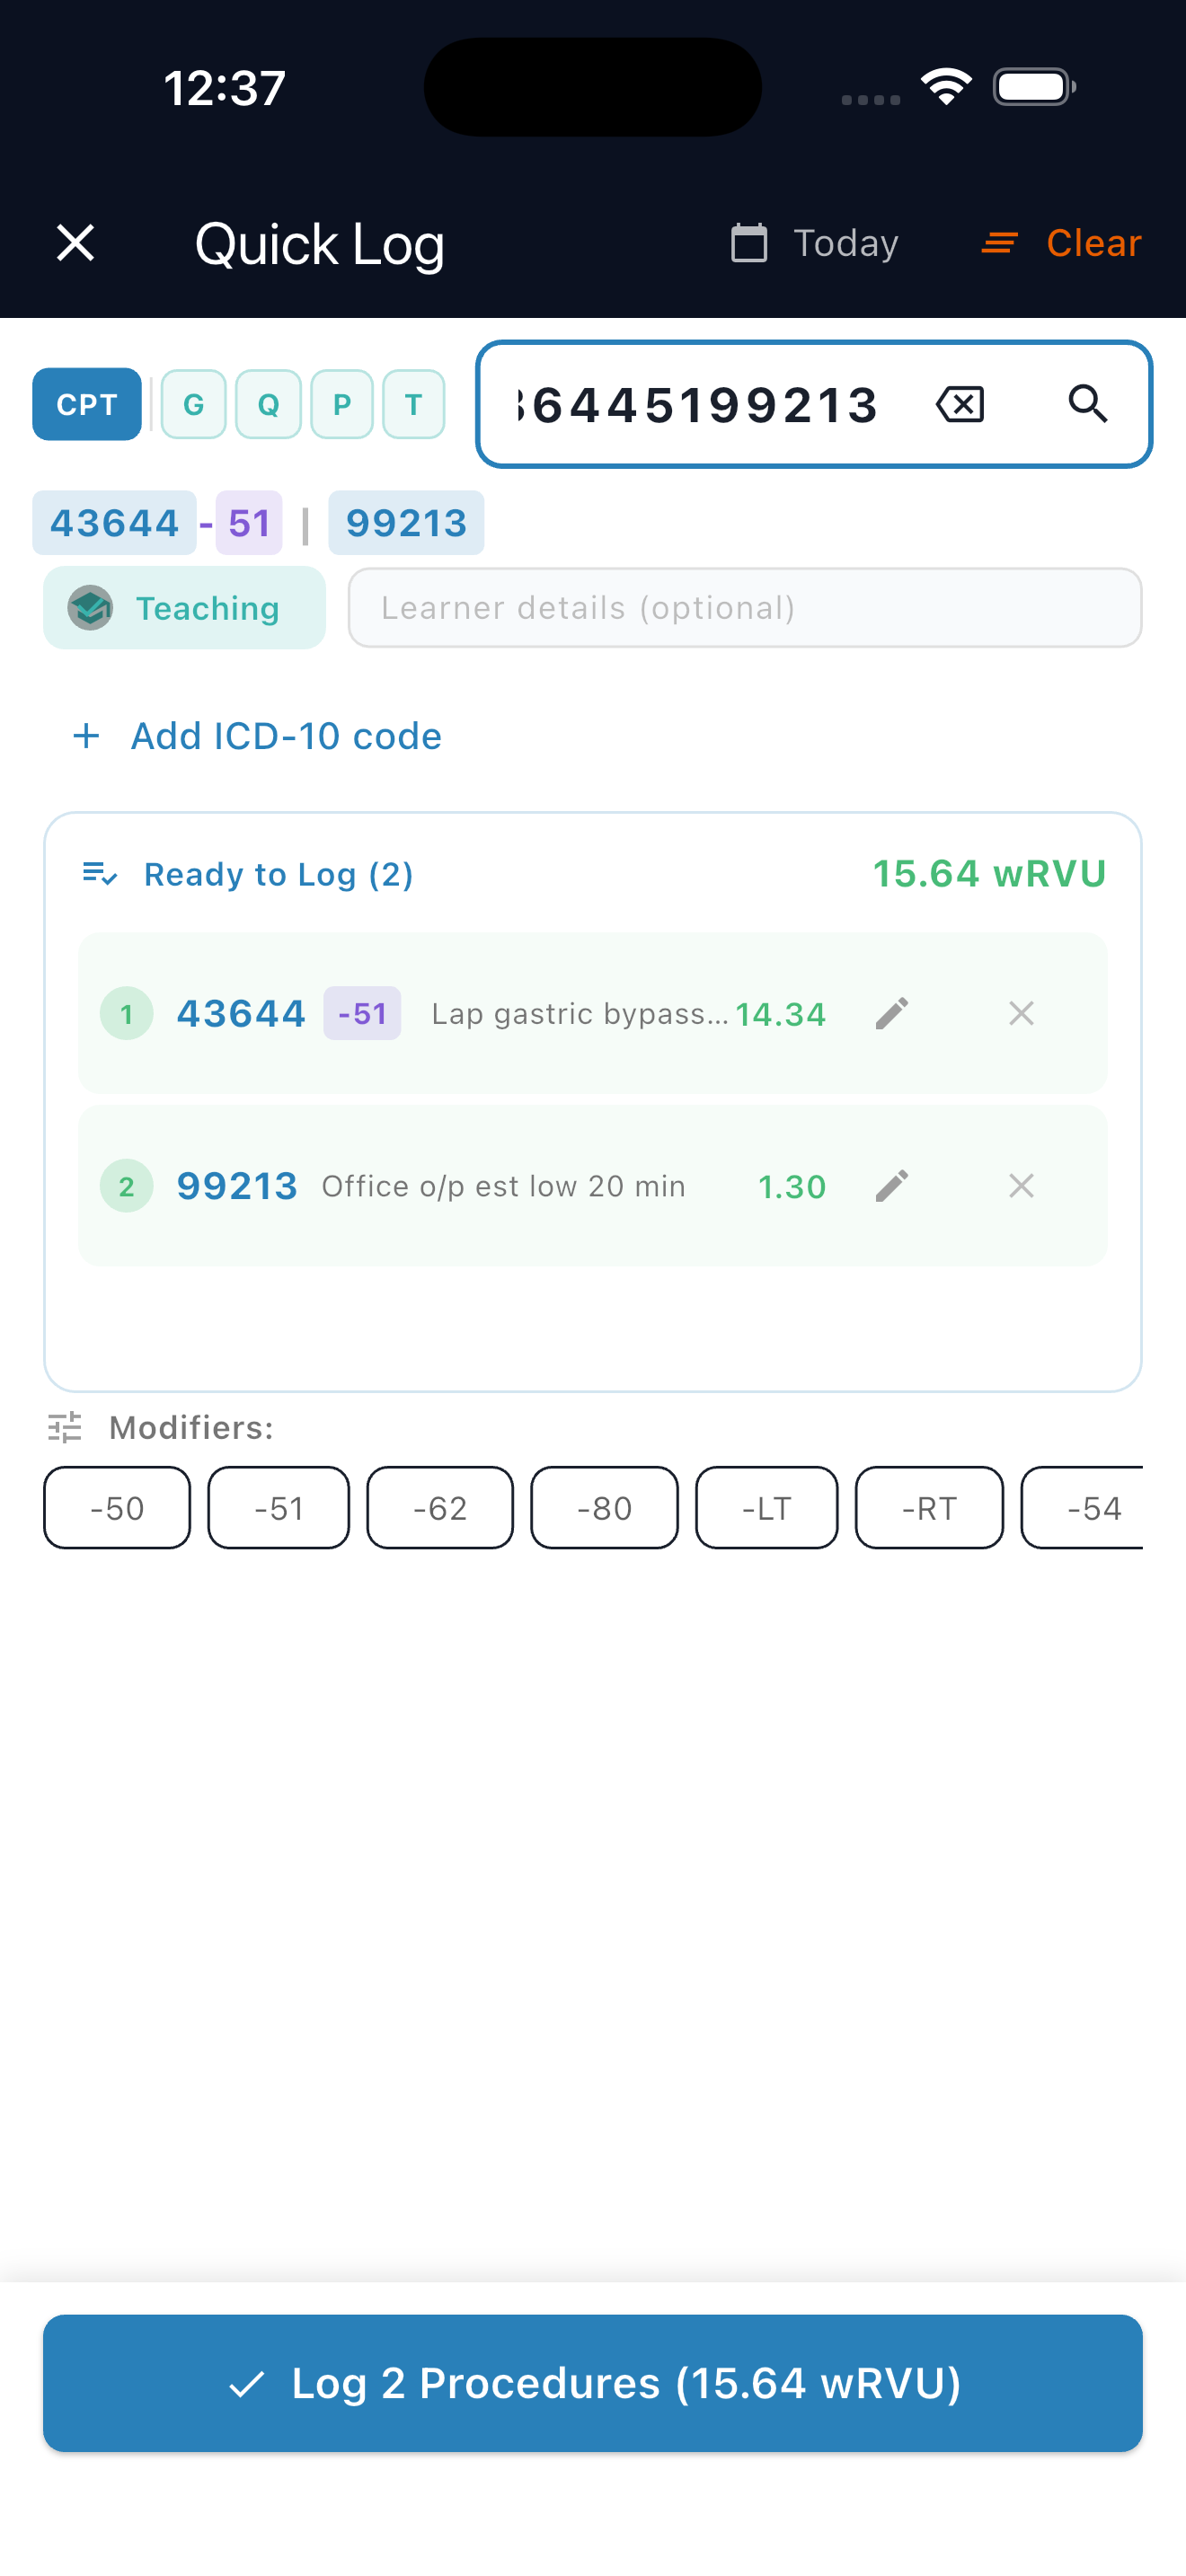Close the Quick Log screen
The height and width of the screenshot is (2576, 1186).
click(x=75, y=243)
